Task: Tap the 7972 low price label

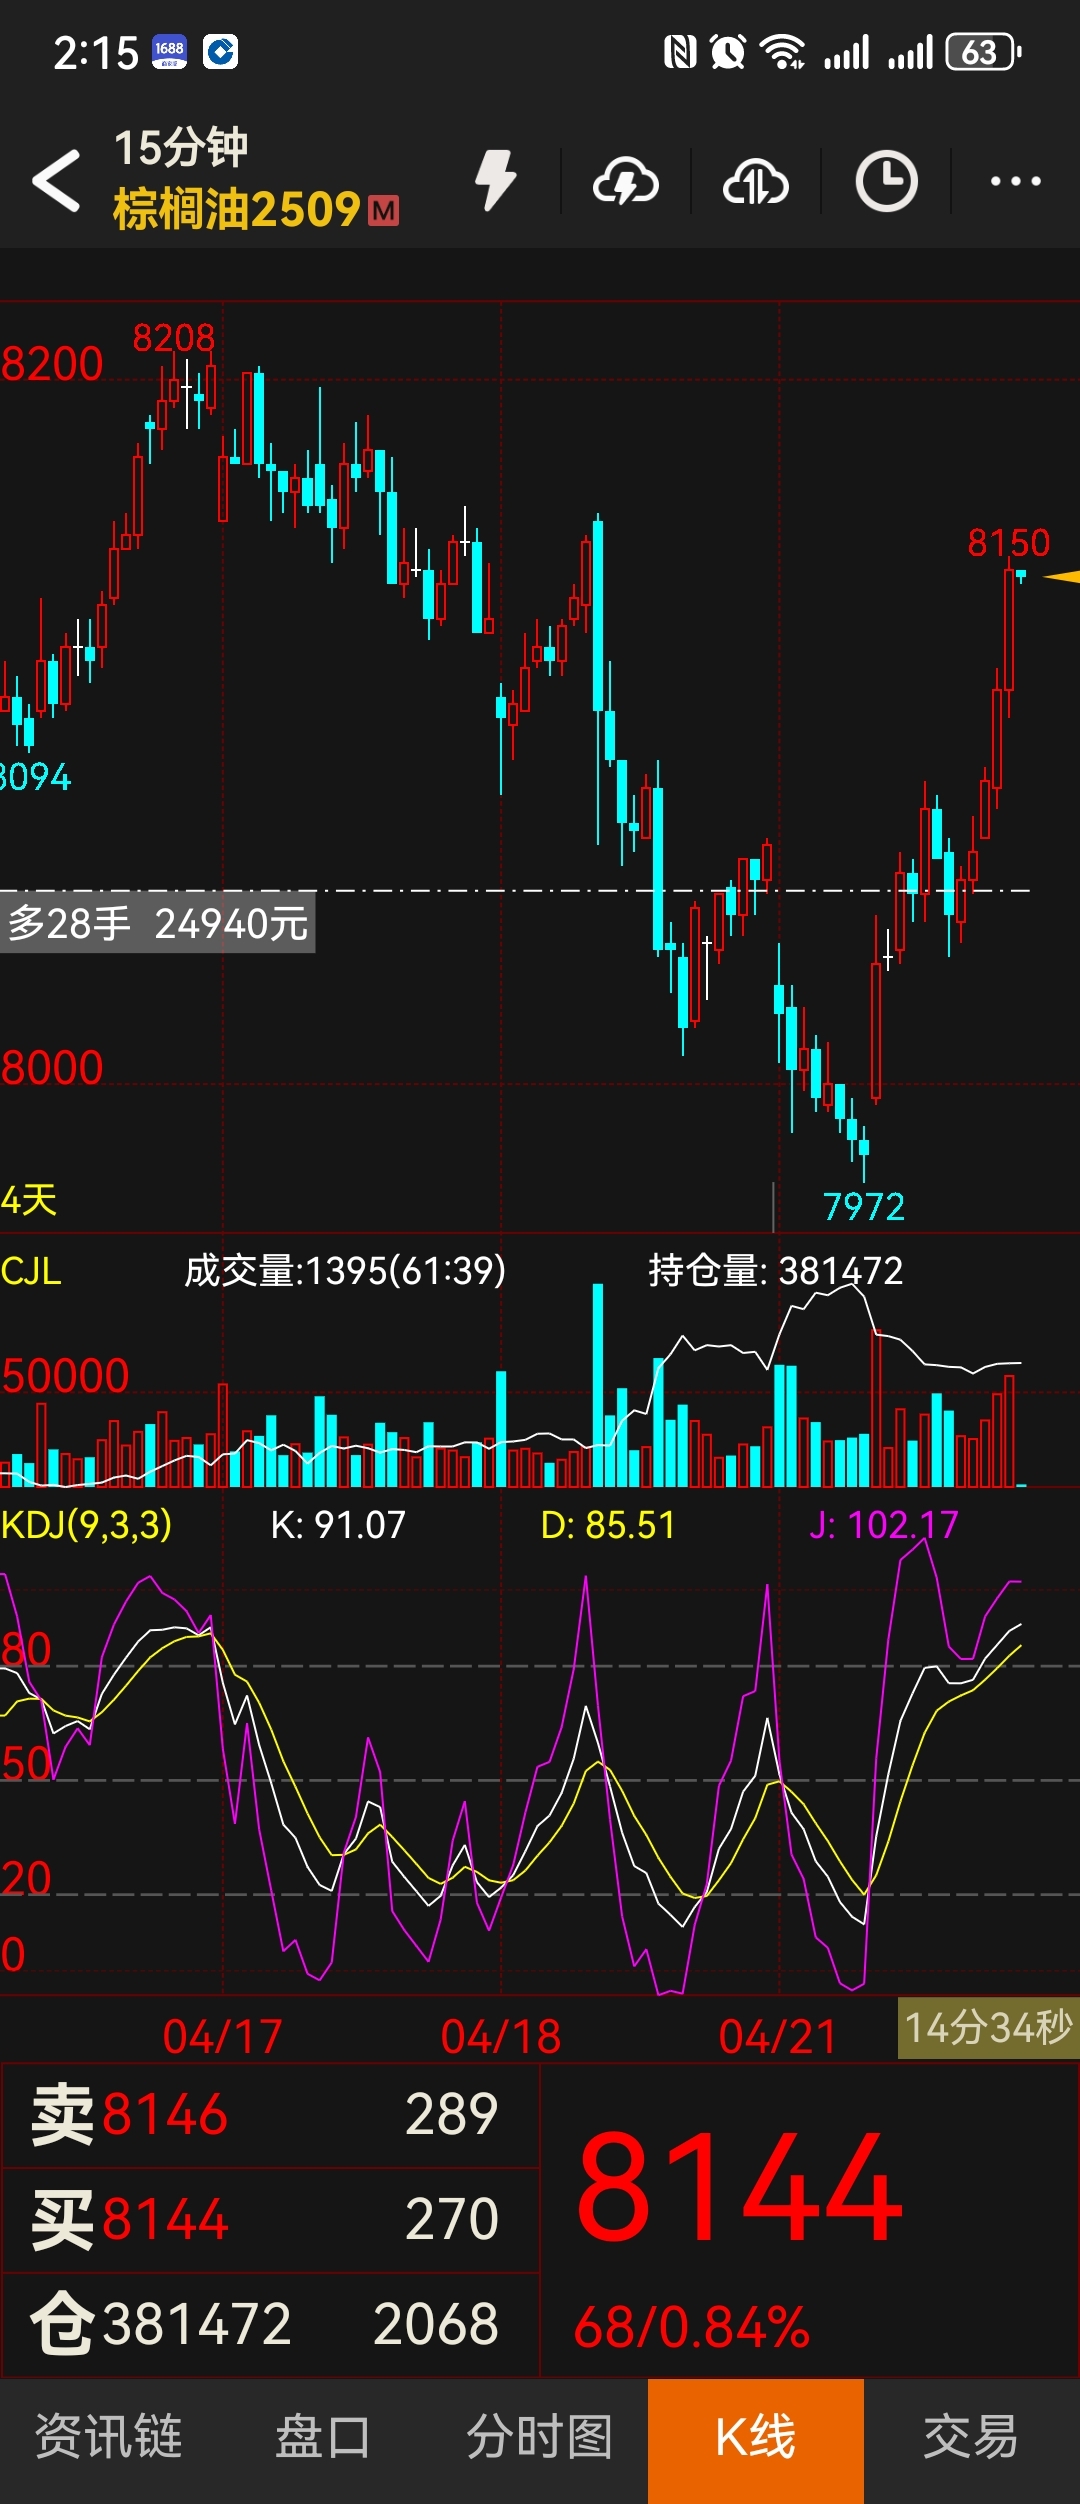Action: click(864, 1207)
